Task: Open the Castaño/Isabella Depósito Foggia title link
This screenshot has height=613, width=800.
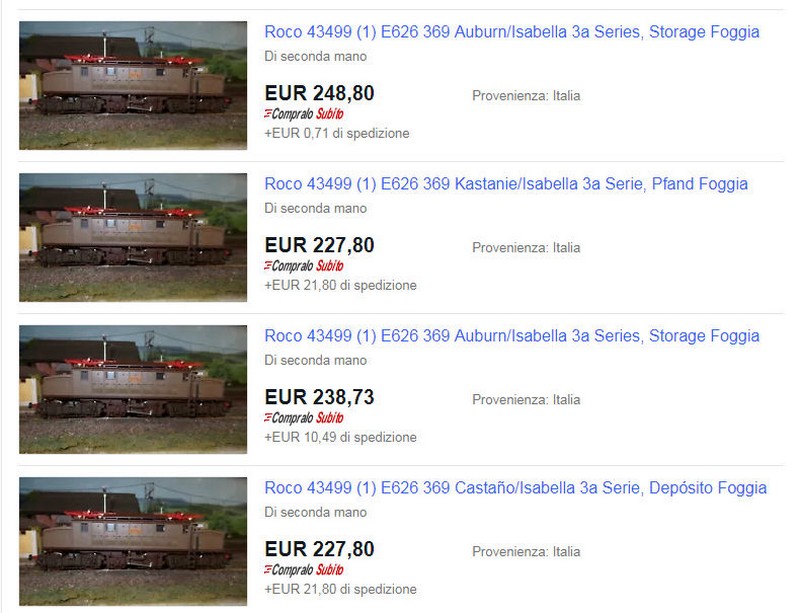Action: [x=515, y=488]
